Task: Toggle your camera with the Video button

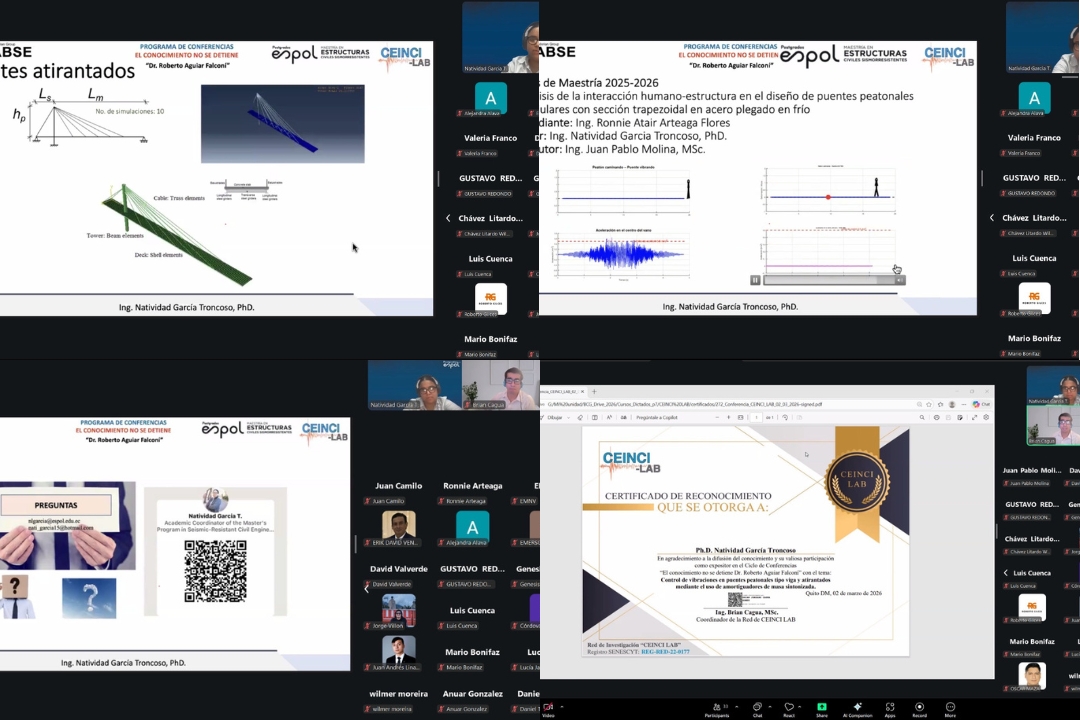Action: 546,708
